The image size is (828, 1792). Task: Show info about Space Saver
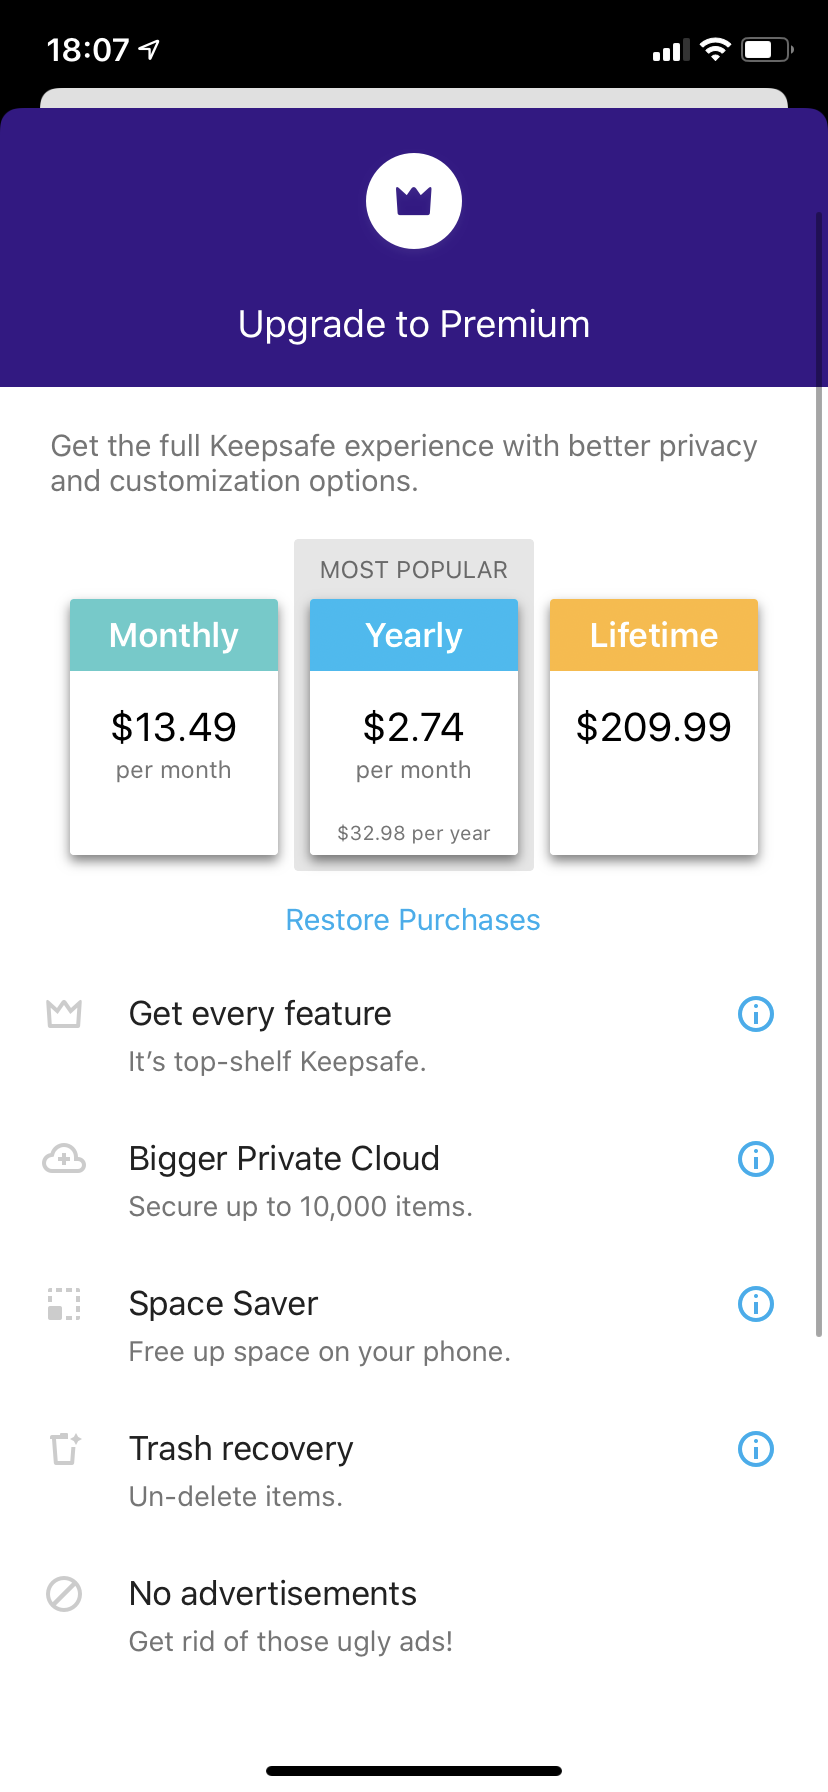(755, 1304)
